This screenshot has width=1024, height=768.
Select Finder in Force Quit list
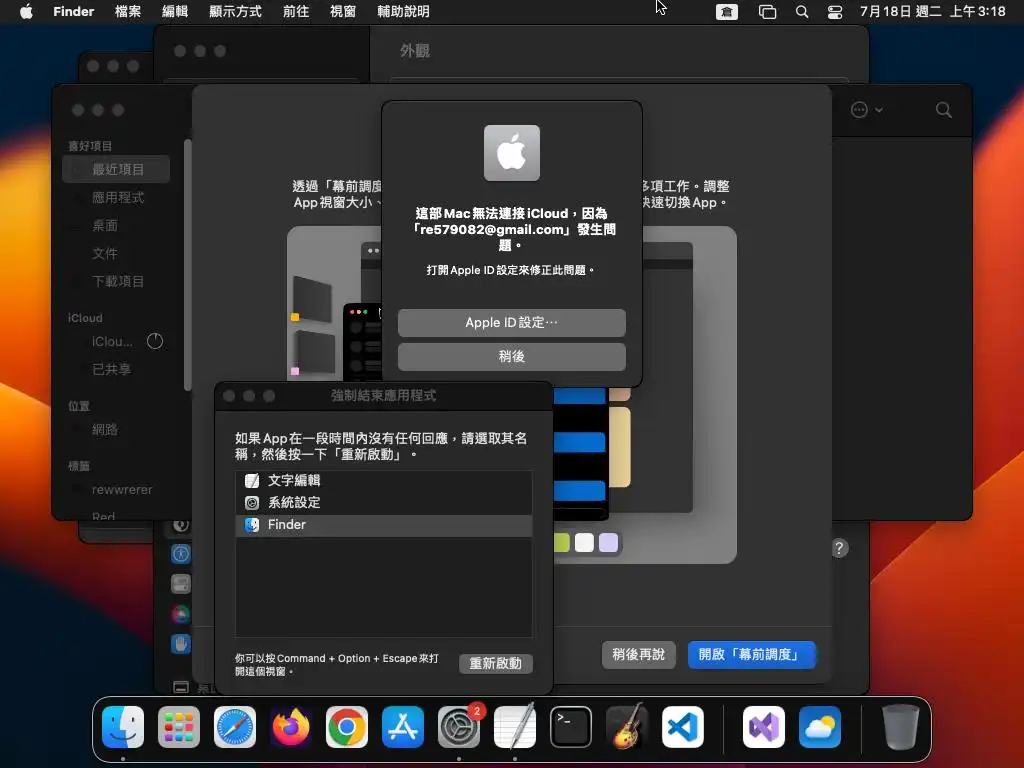click(x=384, y=525)
